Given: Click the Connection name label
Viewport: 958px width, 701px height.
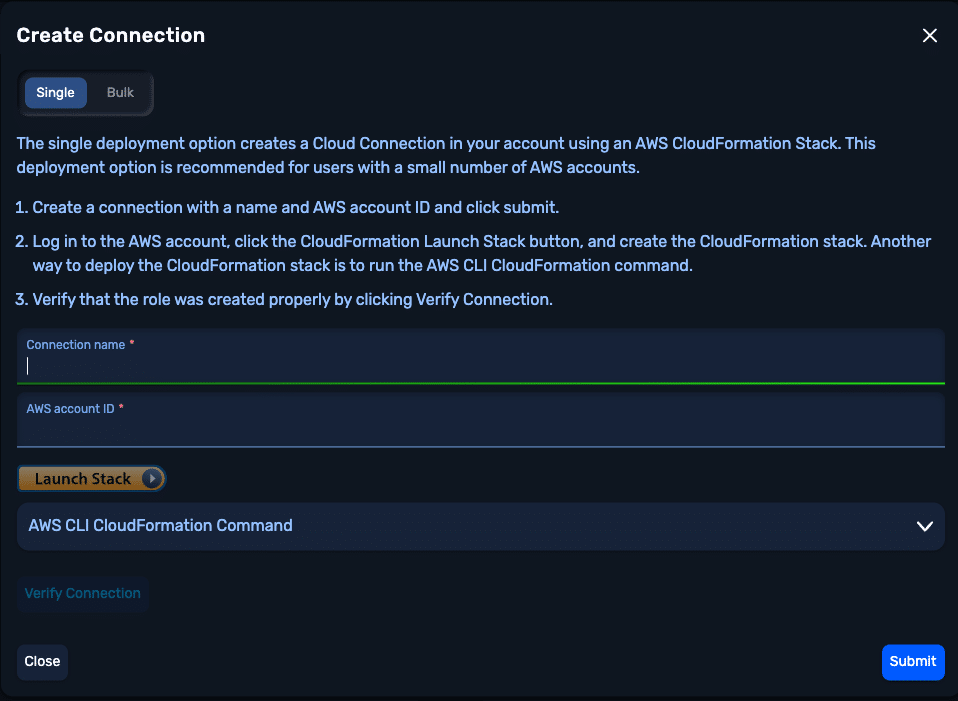Looking at the screenshot, I should pyautogui.click(x=76, y=345).
